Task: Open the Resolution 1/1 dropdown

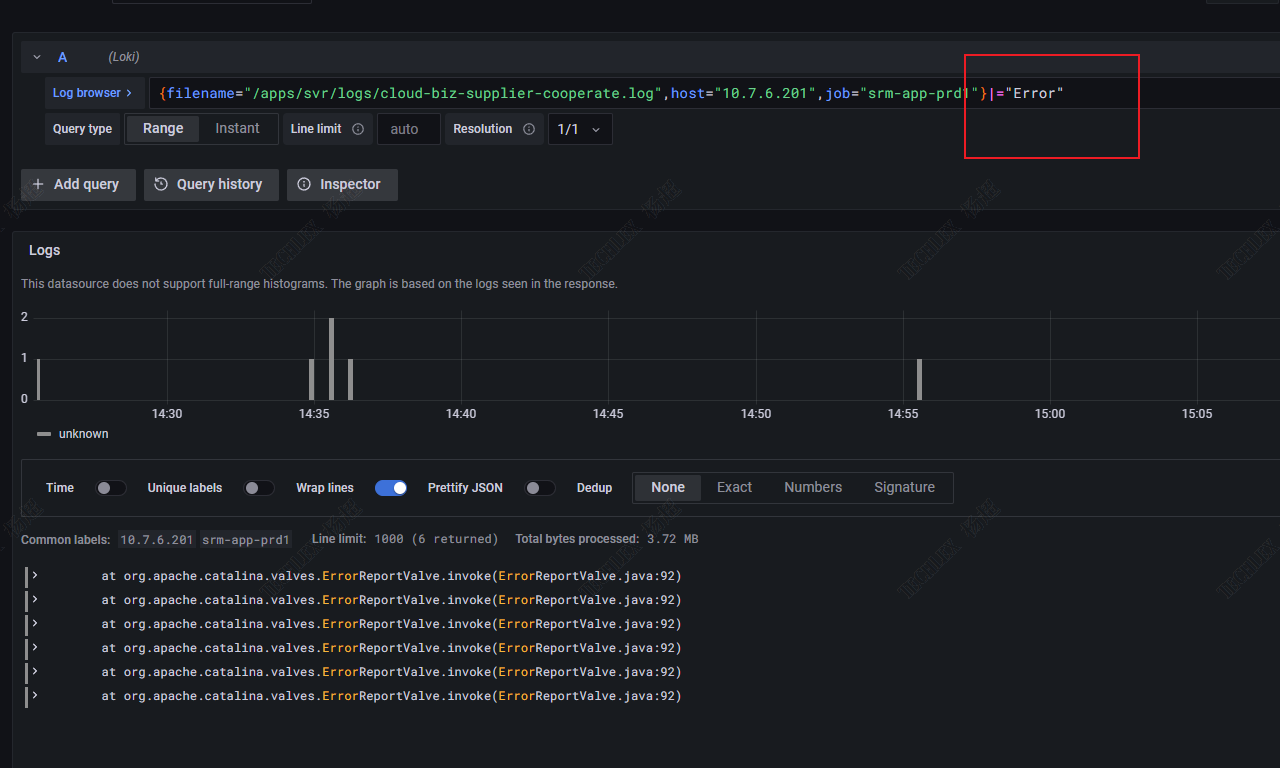Action: [x=580, y=129]
